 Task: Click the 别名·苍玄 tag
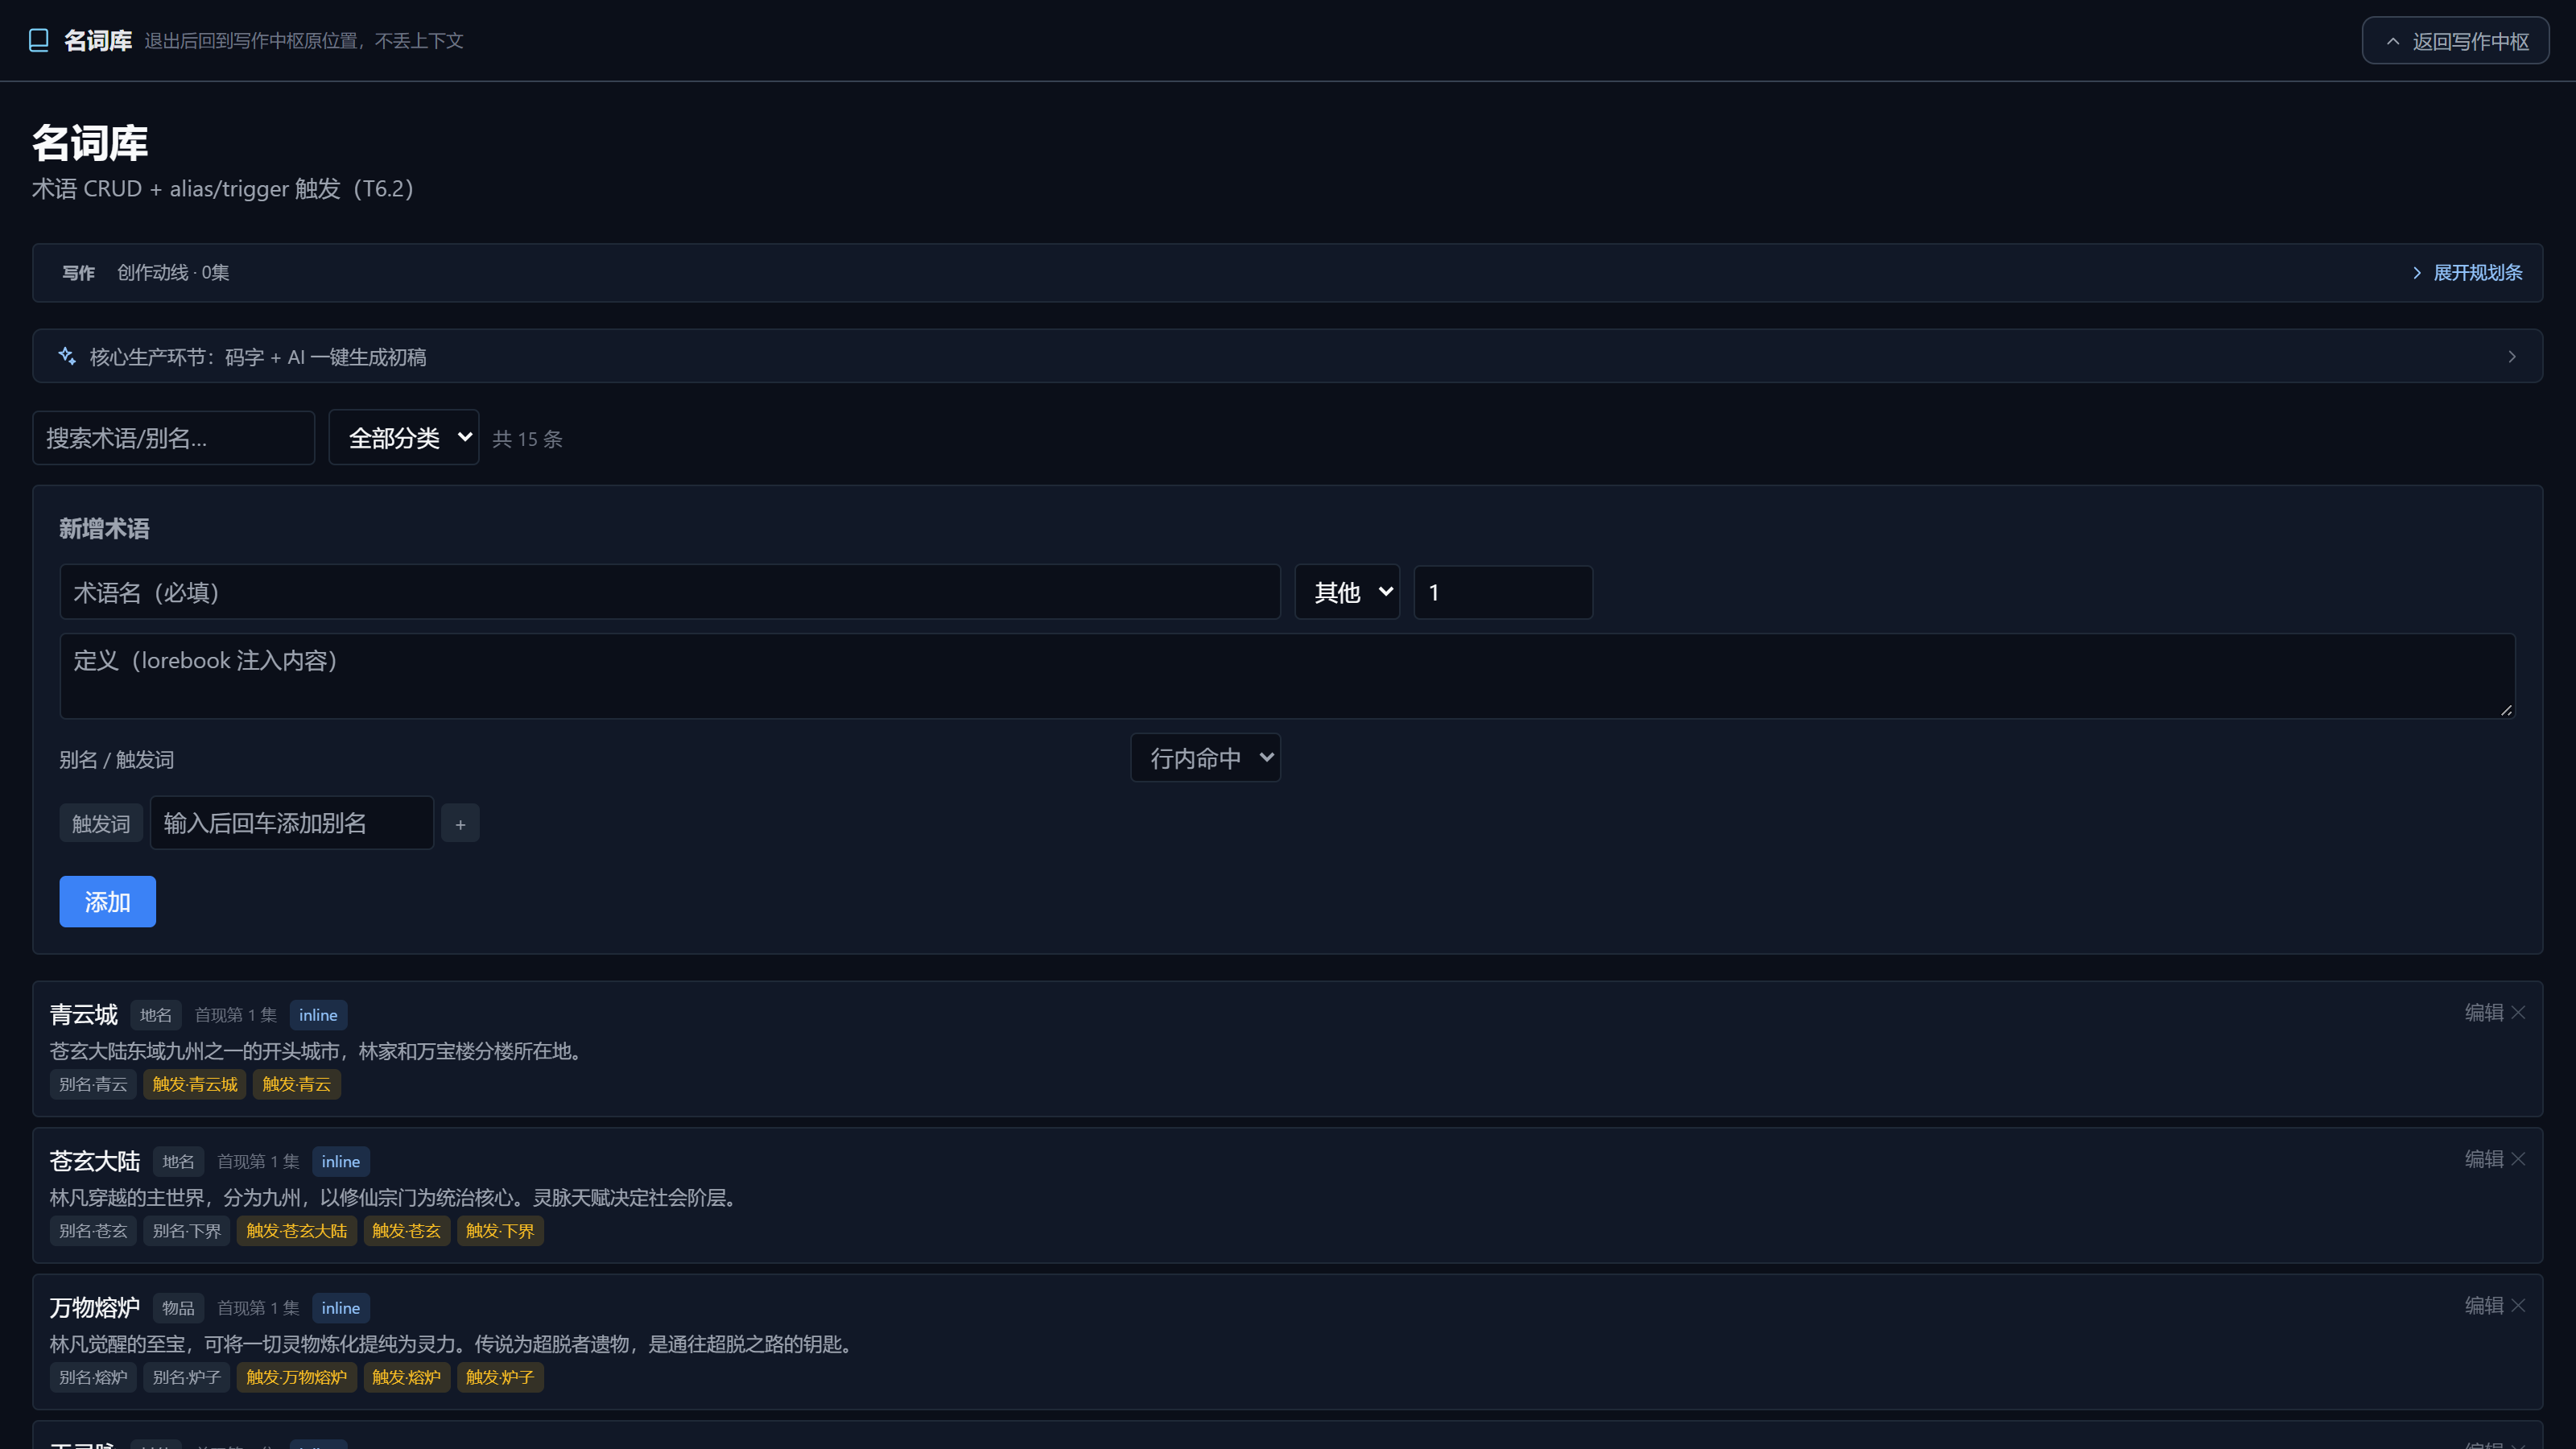click(x=93, y=1231)
